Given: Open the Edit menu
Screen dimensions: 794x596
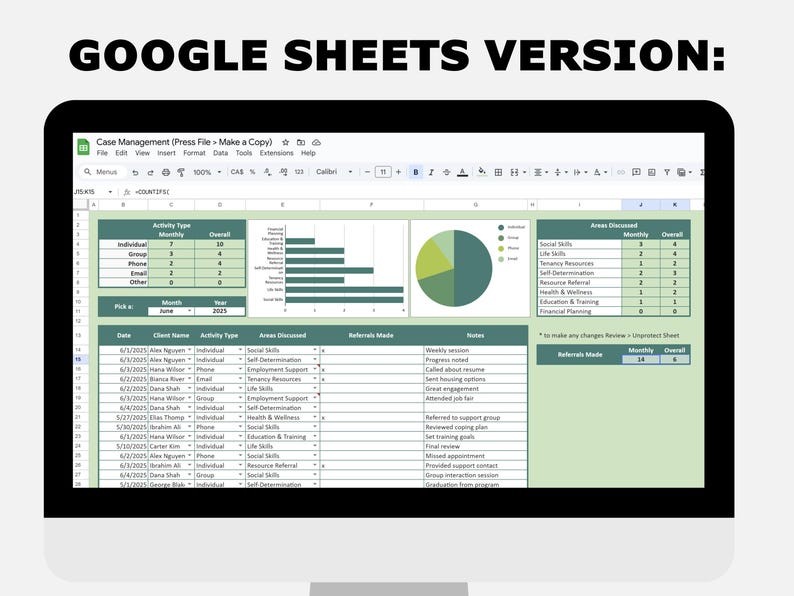Looking at the screenshot, I should (x=121, y=153).
